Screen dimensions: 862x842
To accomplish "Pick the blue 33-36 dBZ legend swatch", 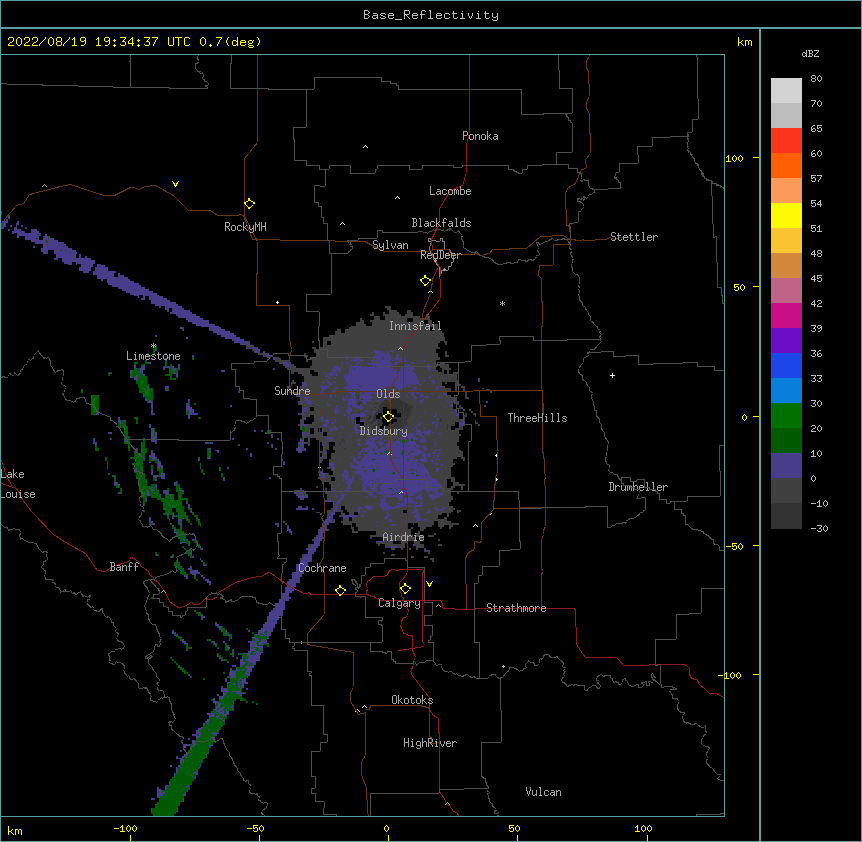I will [786, 365].
